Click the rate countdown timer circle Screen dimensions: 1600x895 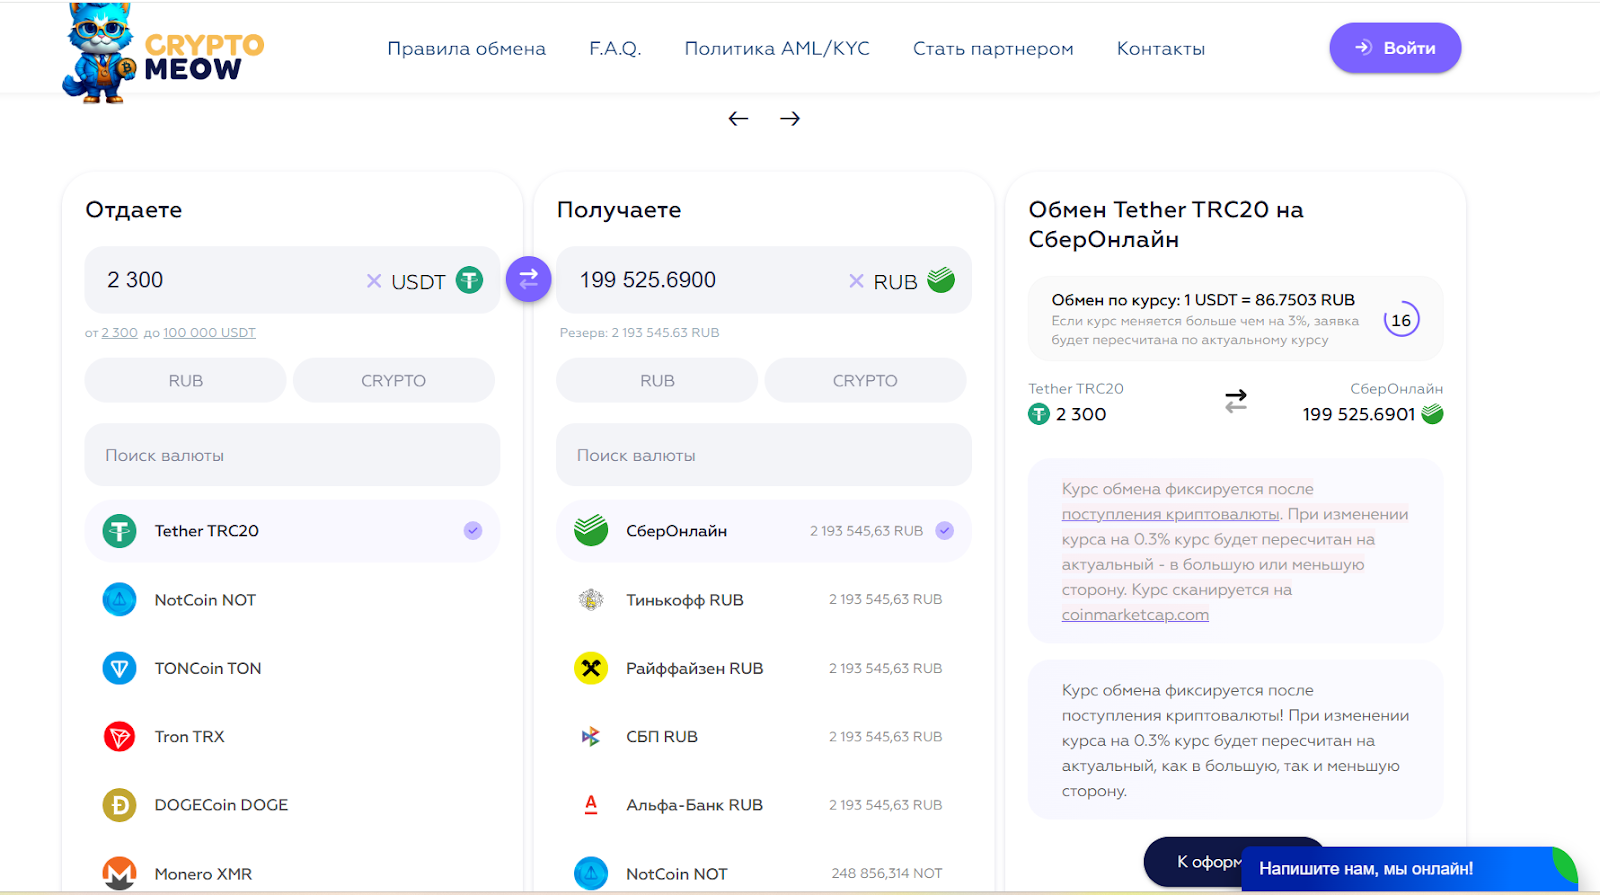point(1401,320)
